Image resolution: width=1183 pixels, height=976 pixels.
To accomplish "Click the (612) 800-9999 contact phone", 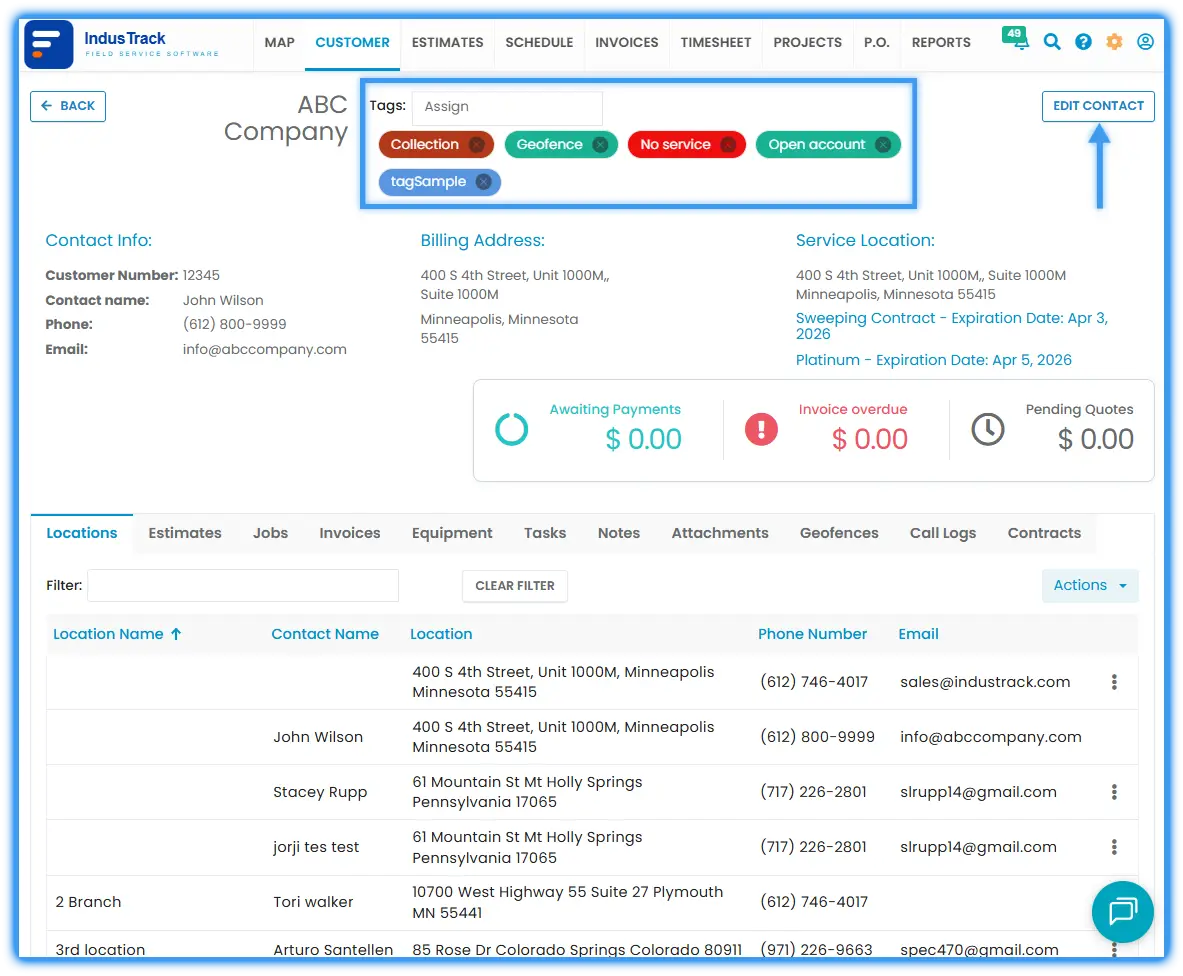I will pyautogui.click(x=235, y=324).
